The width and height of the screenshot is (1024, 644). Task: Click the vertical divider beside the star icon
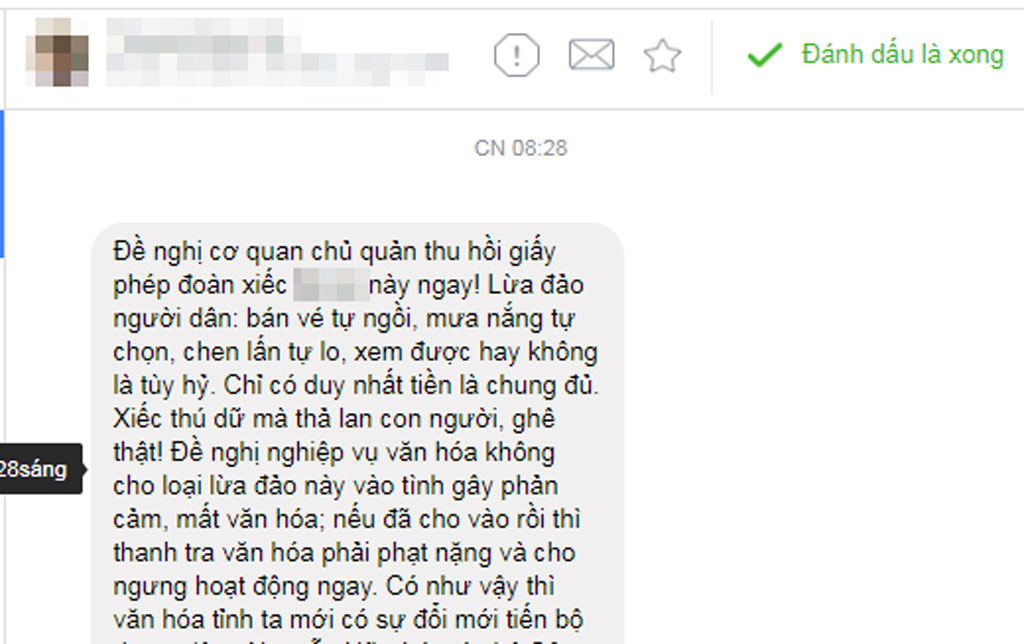point(711,56)
